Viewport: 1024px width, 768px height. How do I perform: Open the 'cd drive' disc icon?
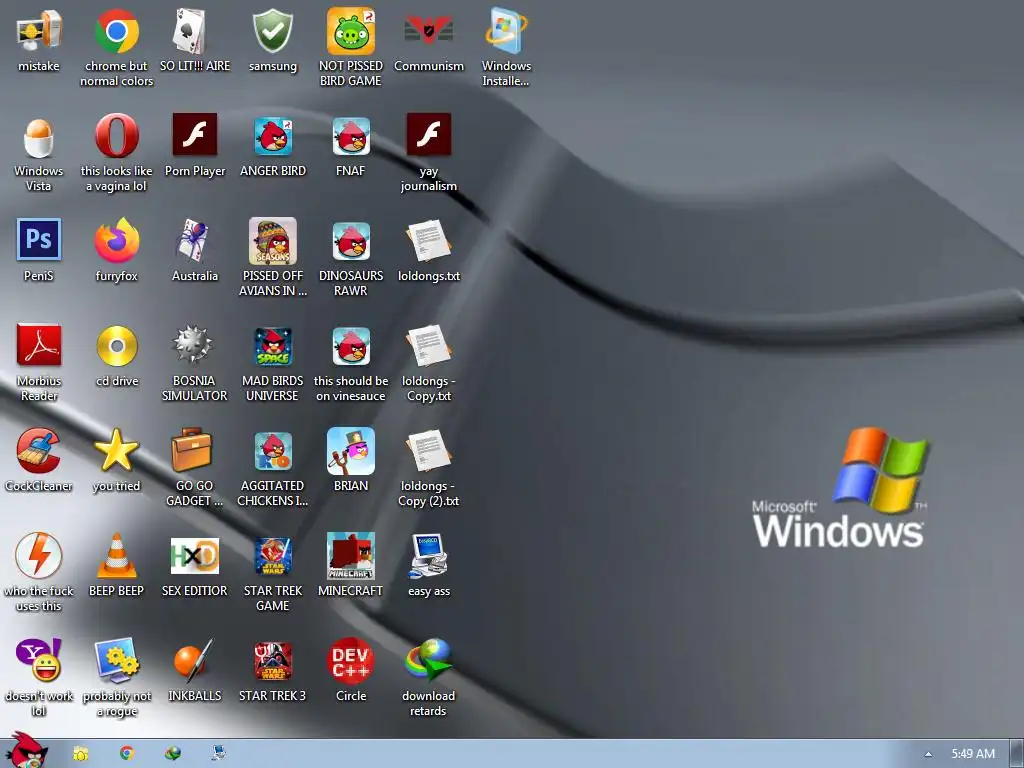(116, 345)
